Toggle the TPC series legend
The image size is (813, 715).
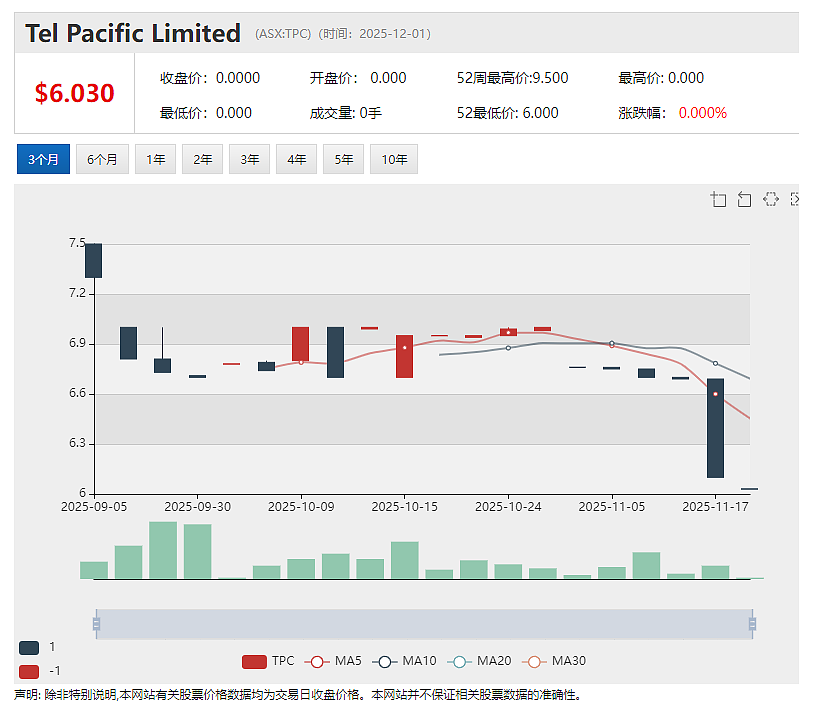(268, 661)
